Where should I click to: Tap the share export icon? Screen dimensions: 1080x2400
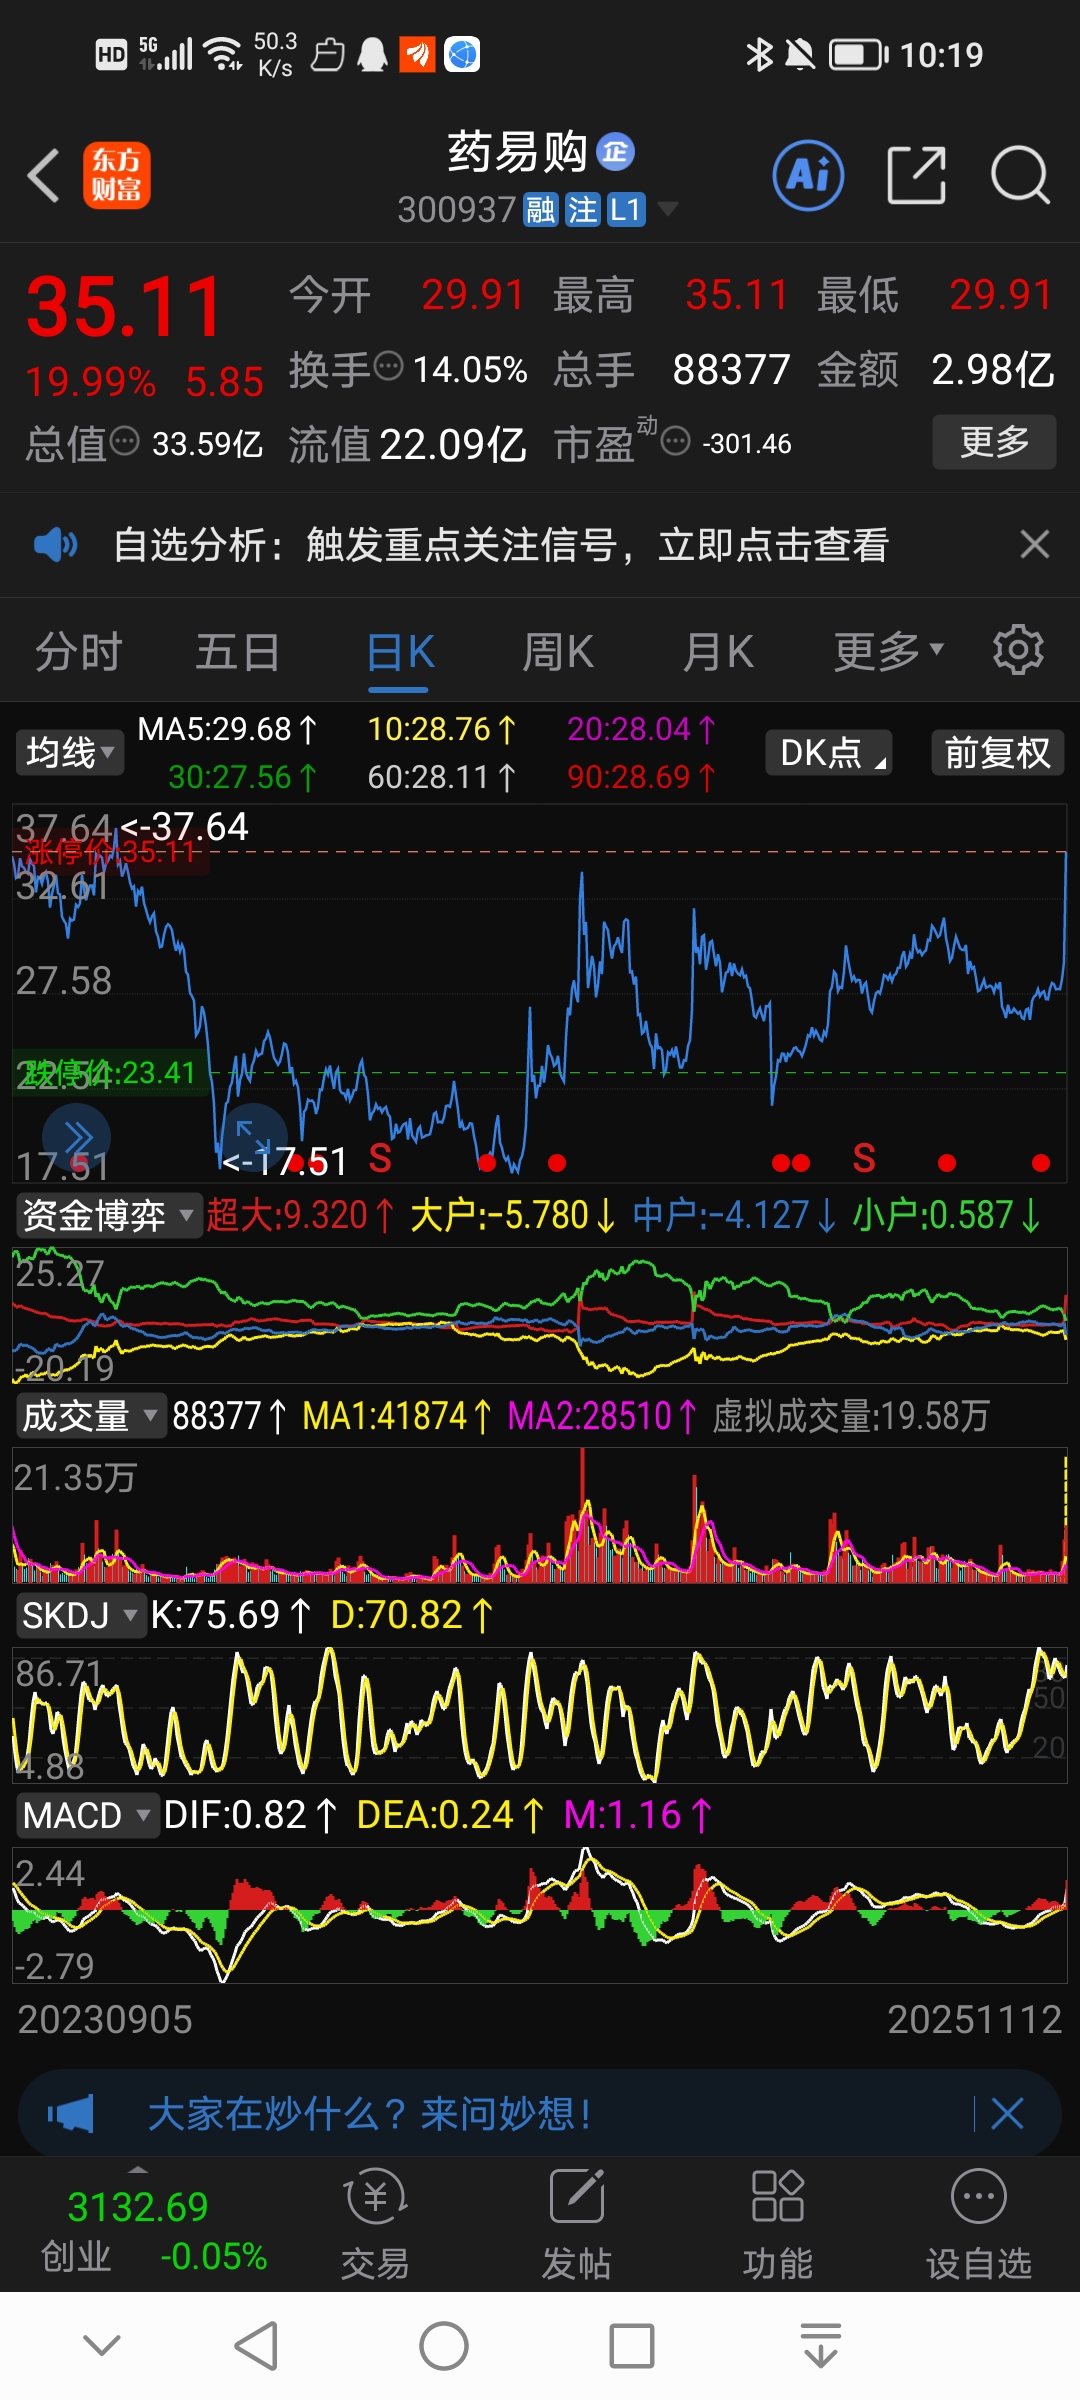click(x=916, y=175)
